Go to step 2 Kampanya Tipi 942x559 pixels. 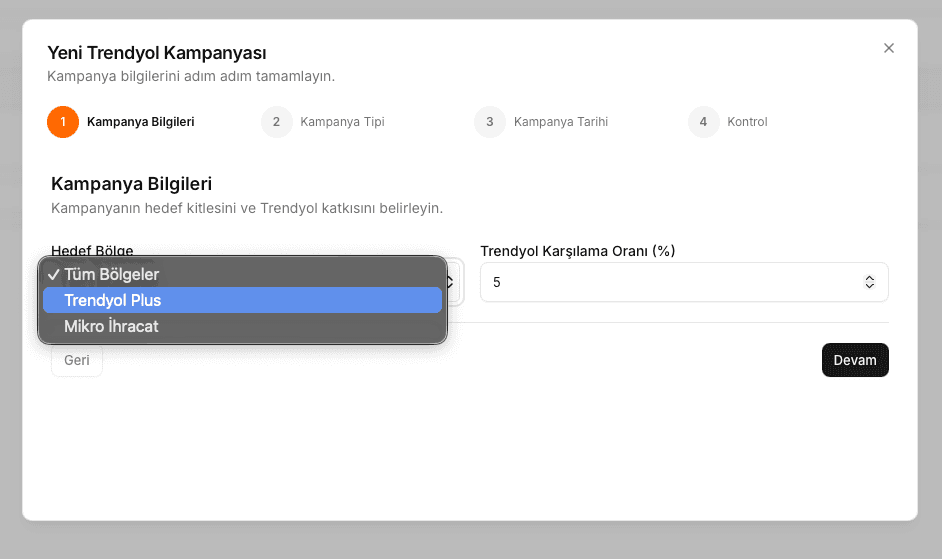pos(323,122)
